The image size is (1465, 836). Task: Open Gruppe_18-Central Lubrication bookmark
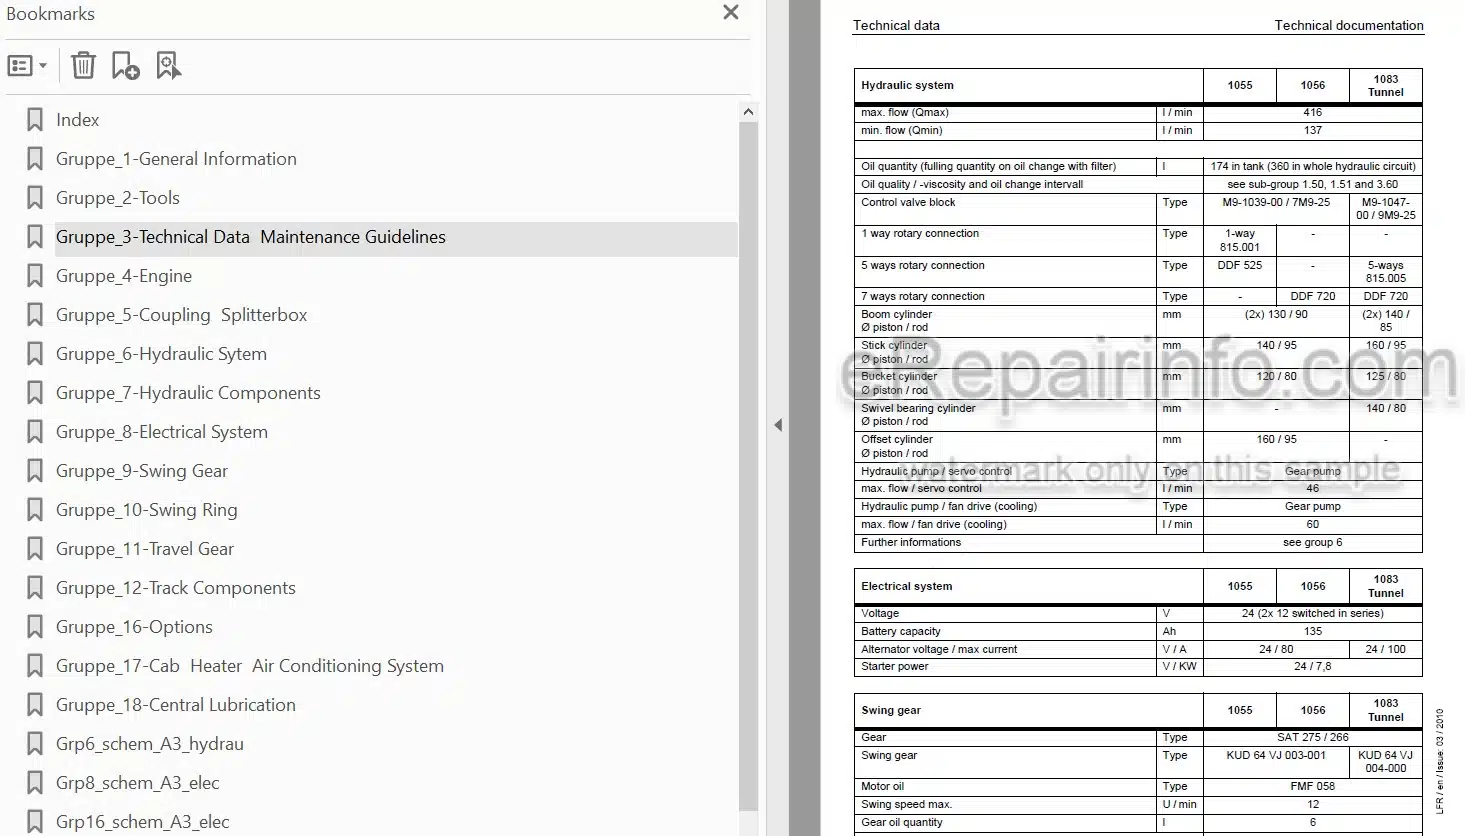click(x=176, y=705)
